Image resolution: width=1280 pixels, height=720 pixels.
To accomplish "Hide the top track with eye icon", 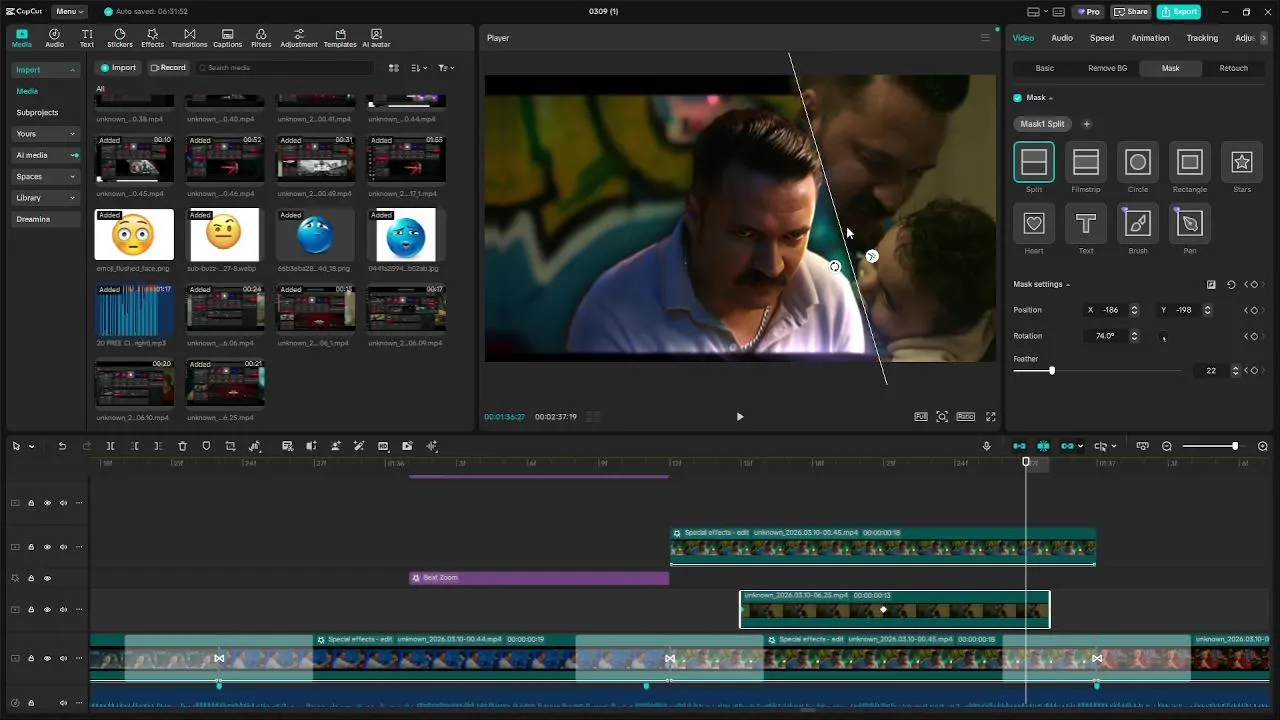I will click(x=47, y=503).
